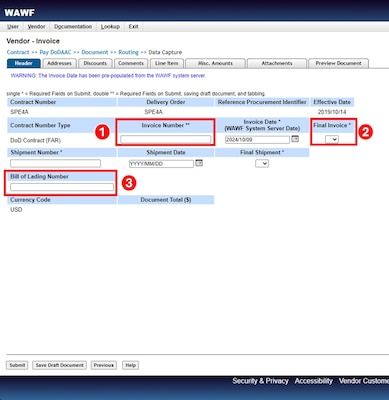Open the Security & Privacy footer link

pos(260,381)
